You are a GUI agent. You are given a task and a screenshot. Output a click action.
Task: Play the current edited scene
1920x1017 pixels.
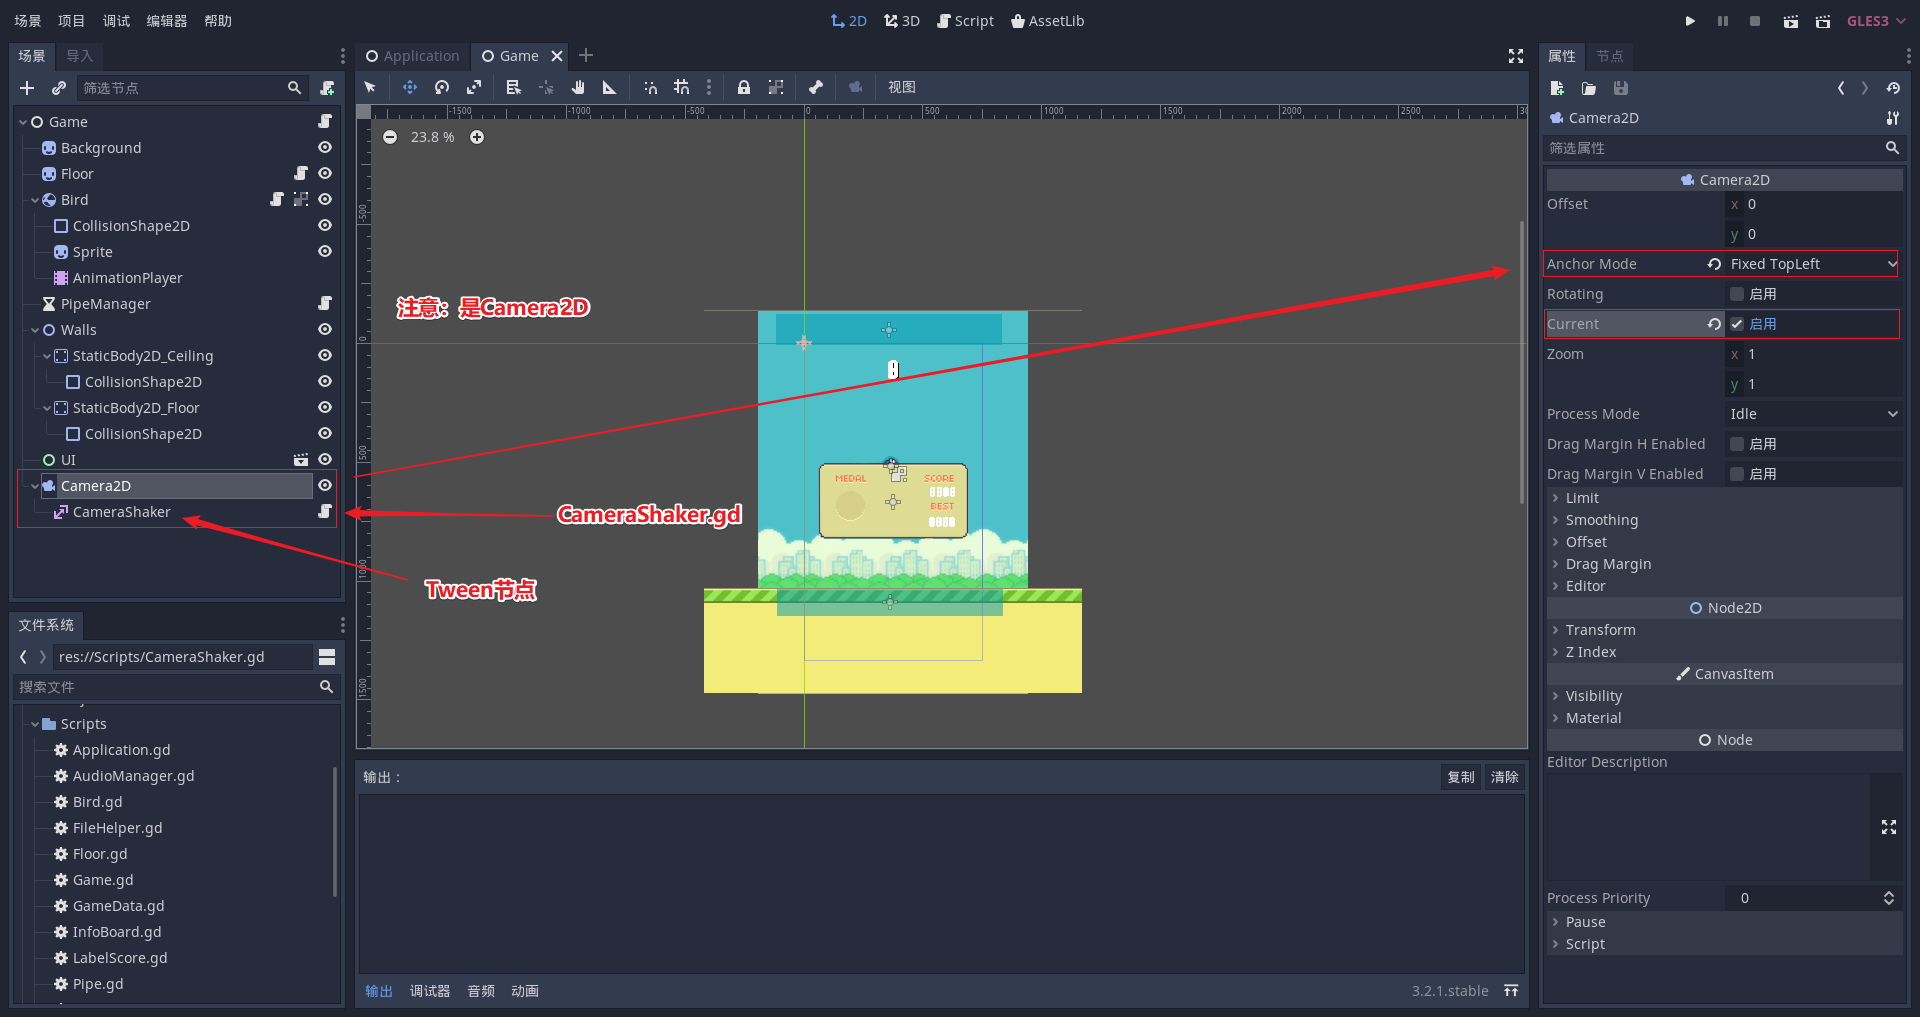click(1791, 21)
